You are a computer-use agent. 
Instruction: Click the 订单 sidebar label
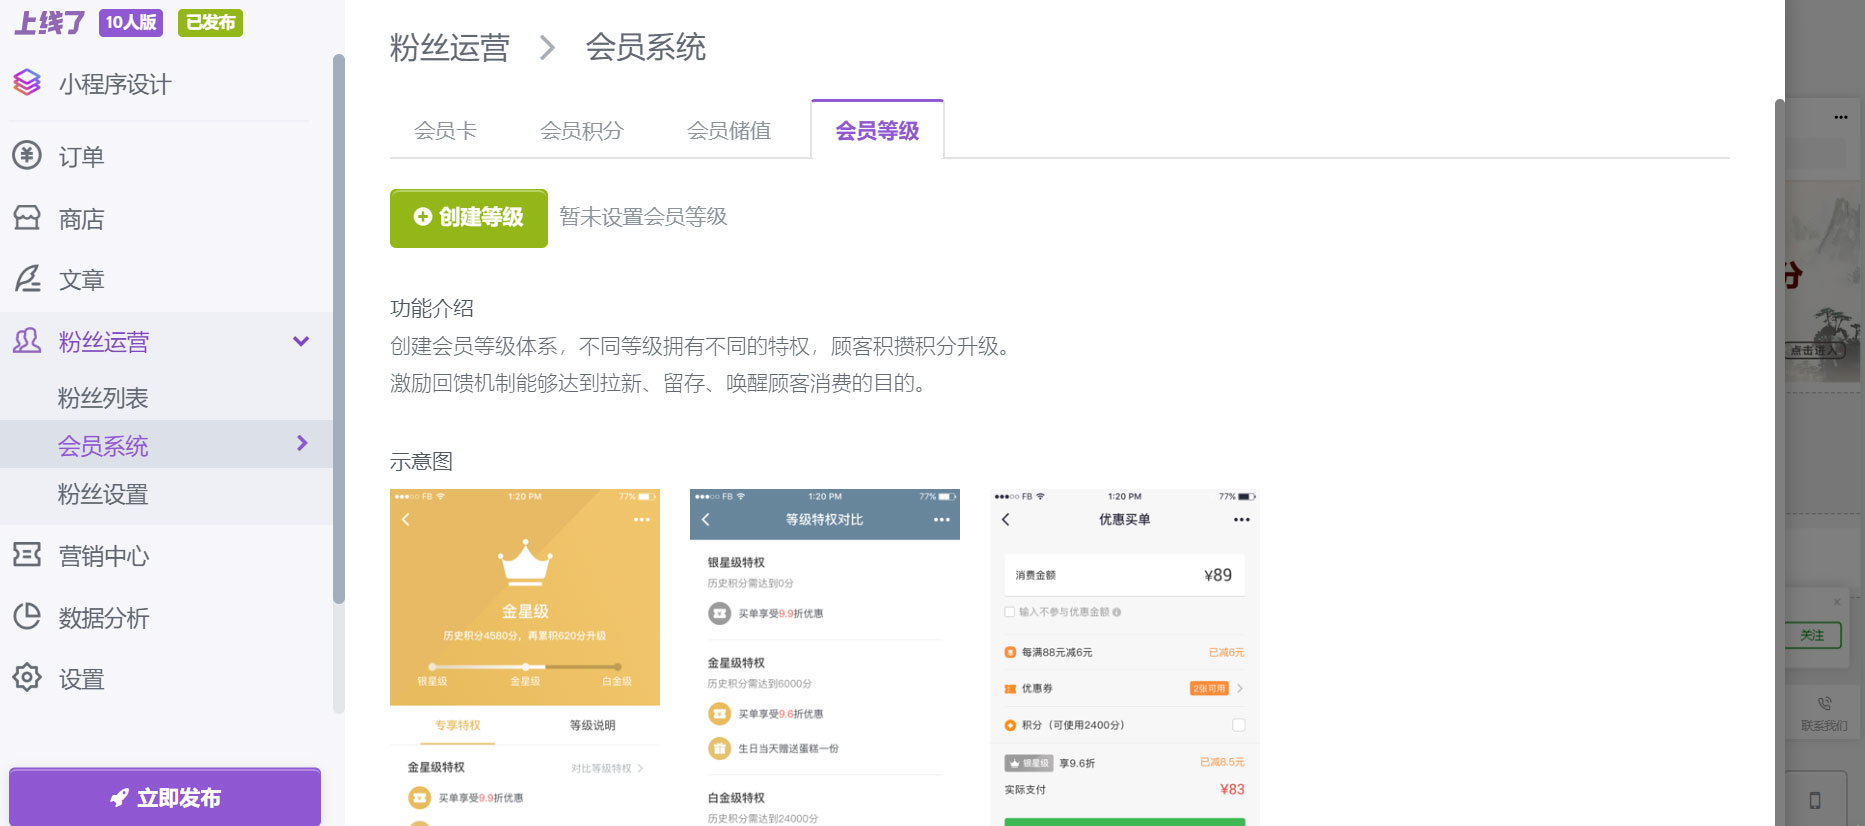coord(81,157)
